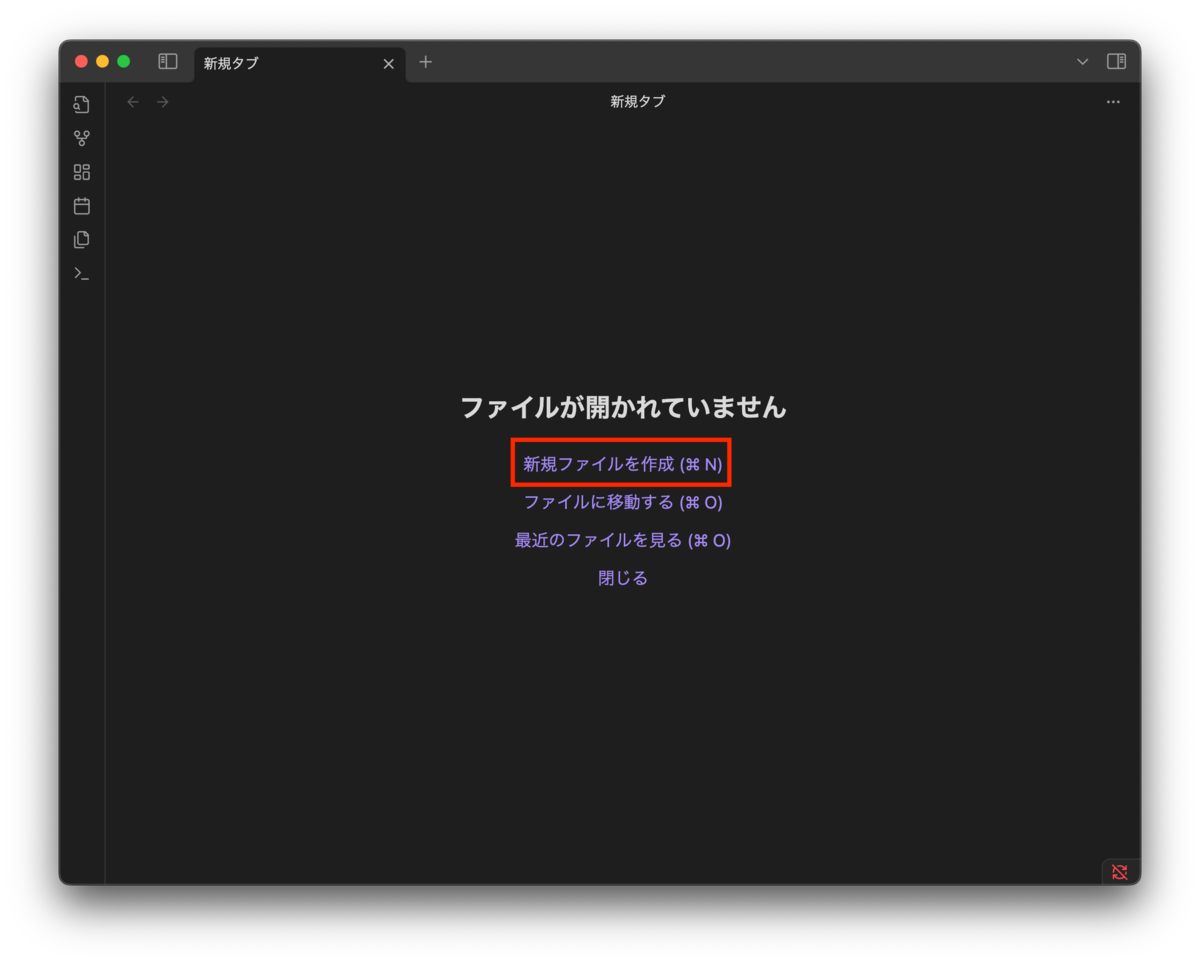
Task: Click the sync status icon at bottom right
Action: coord(1119,872)
